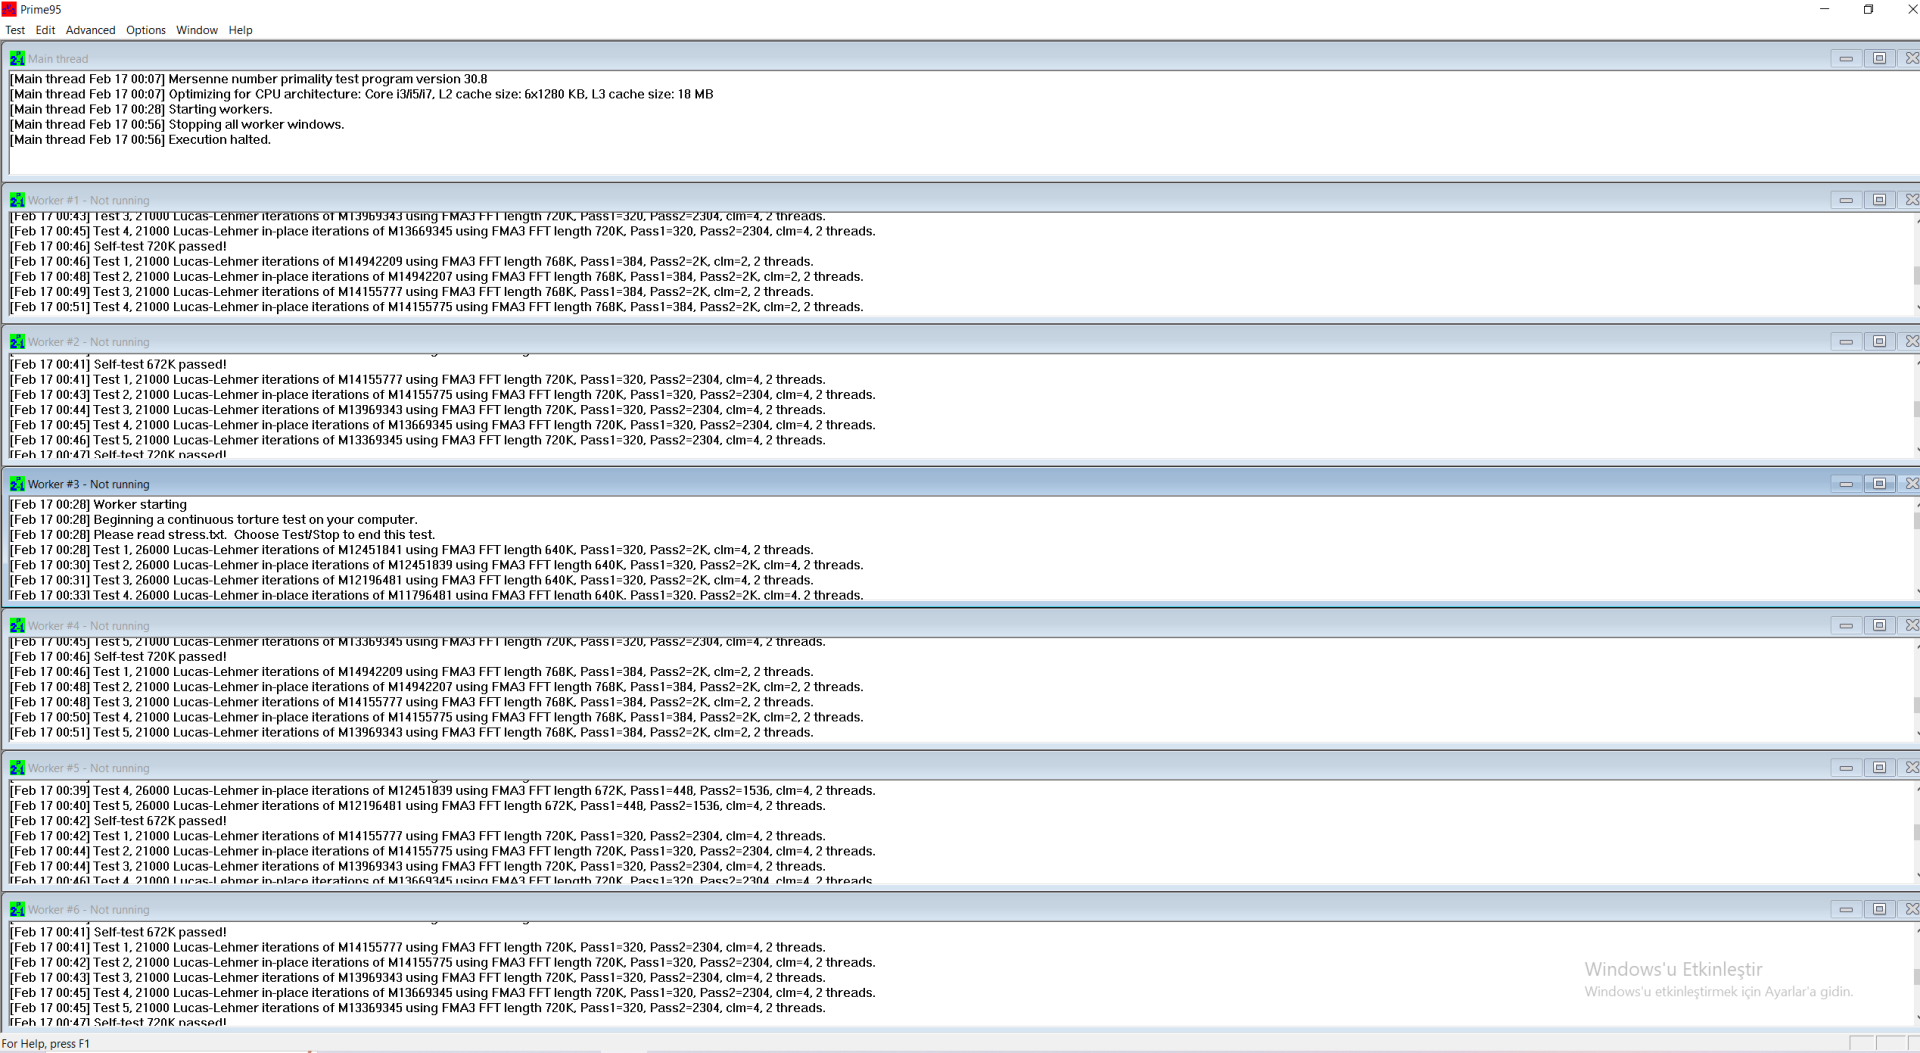Click 'Self-test 672K passed!' in Worker #5
Image resolution: width=1920 pixels, height=1053 pixels.
[x=119, y=821]
